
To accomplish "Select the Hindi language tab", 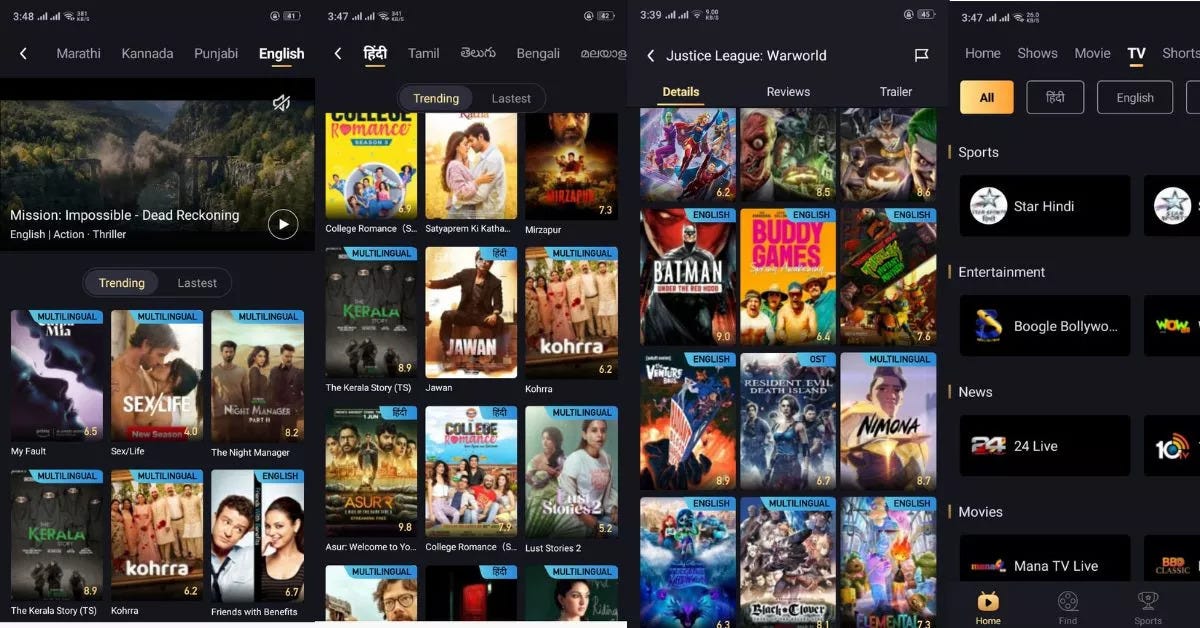I will coord(375,53).
